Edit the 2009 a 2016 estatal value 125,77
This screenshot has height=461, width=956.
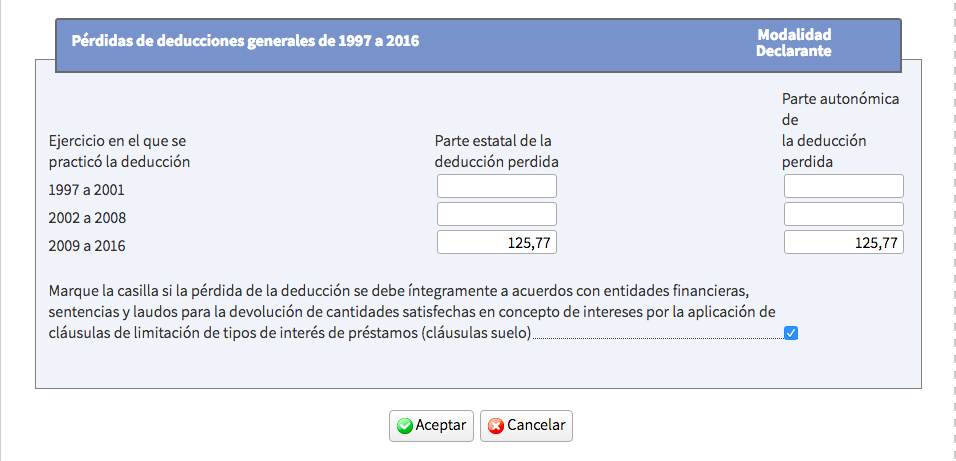point(496,242)
